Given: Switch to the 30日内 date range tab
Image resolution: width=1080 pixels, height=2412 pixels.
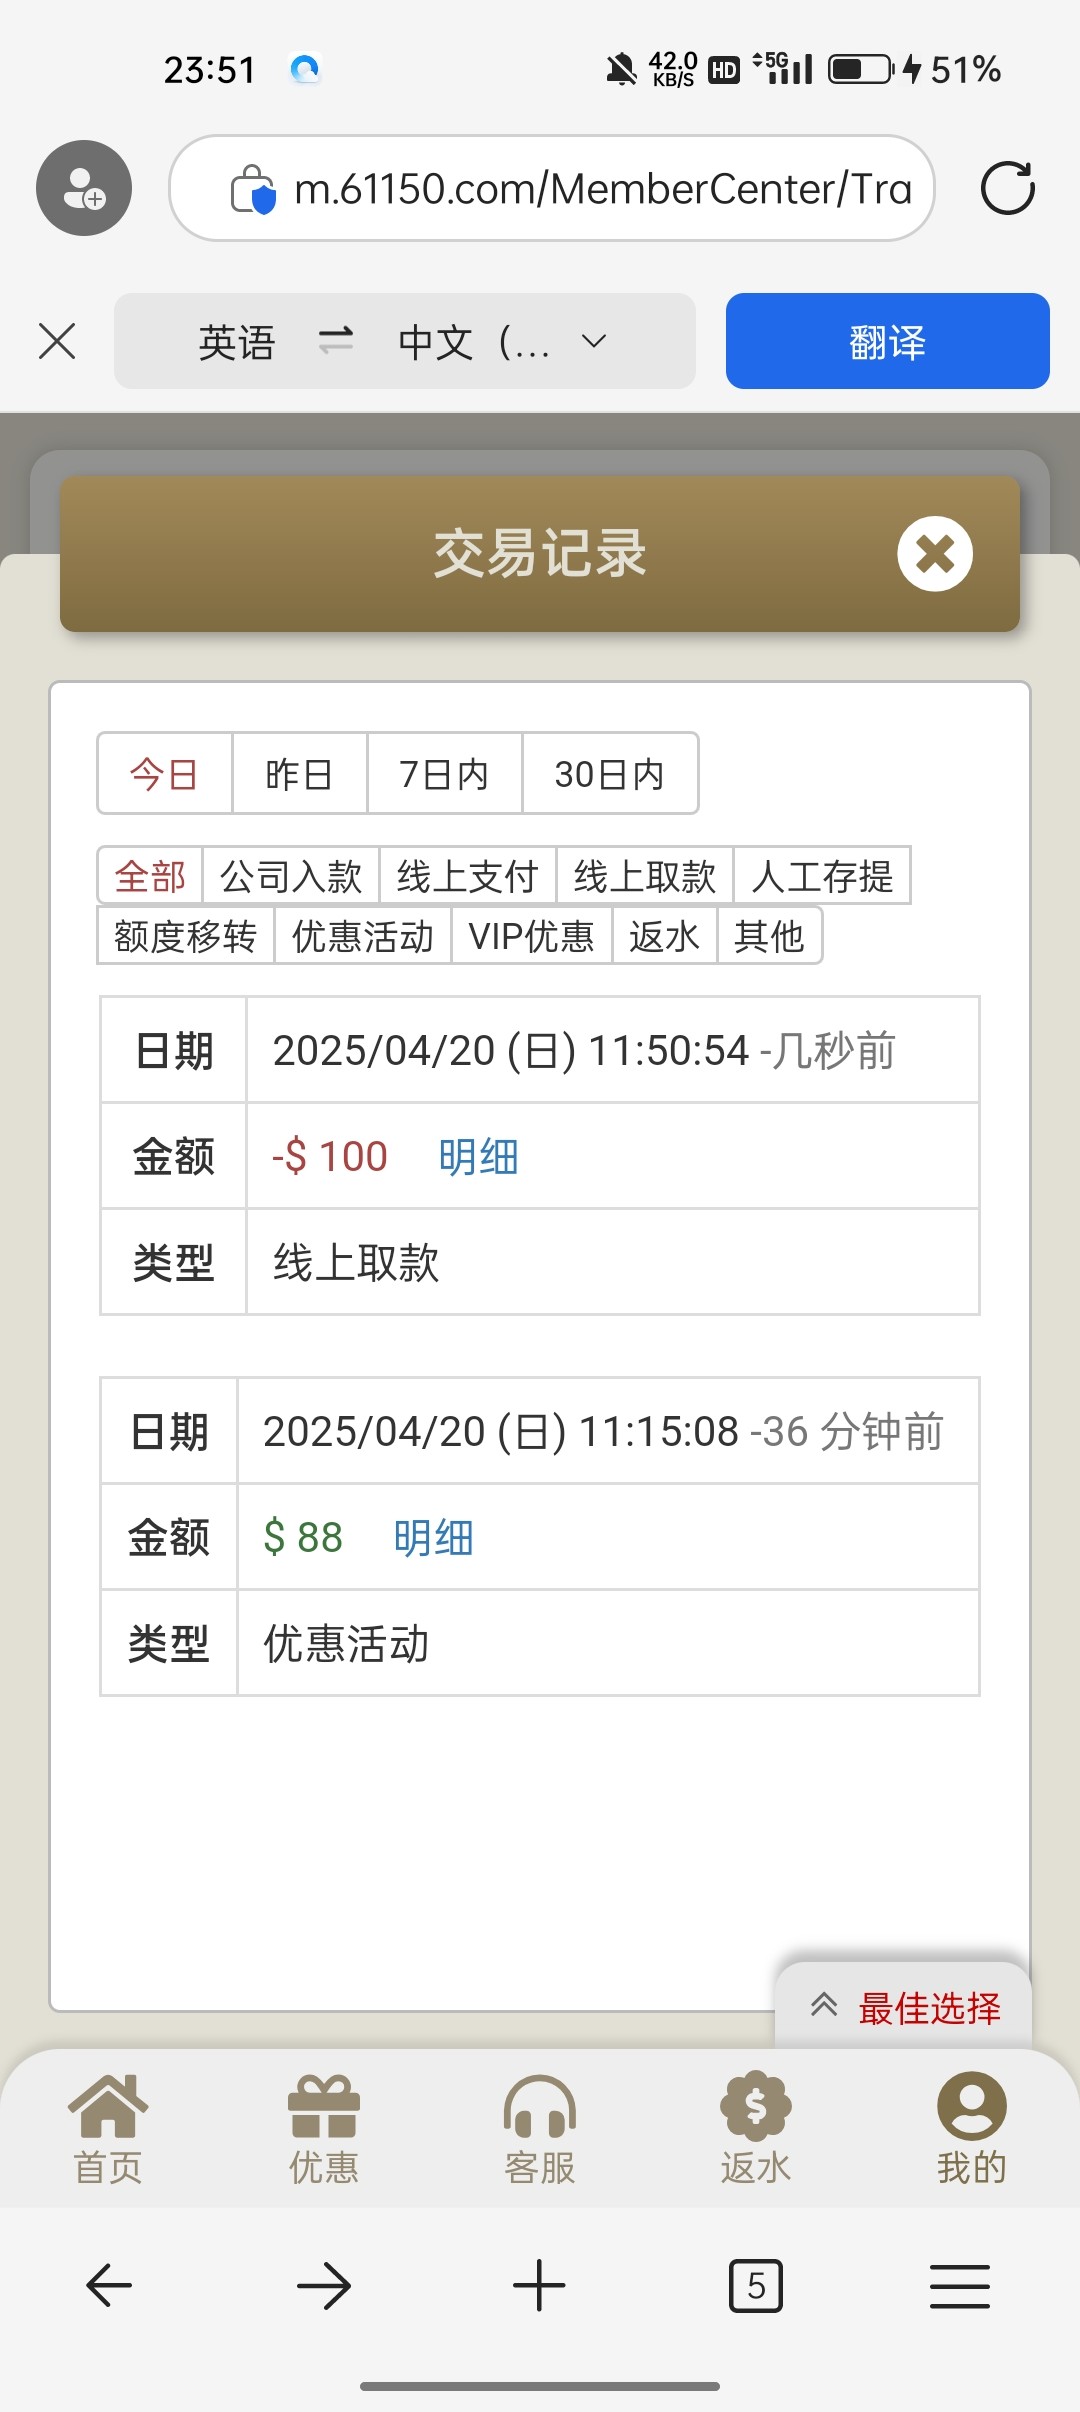Looking at the screenshot, I should point(609,774).
